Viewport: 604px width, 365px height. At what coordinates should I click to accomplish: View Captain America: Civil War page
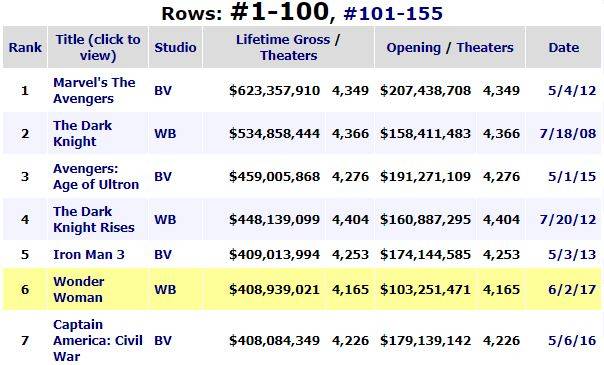pos(98,340)
